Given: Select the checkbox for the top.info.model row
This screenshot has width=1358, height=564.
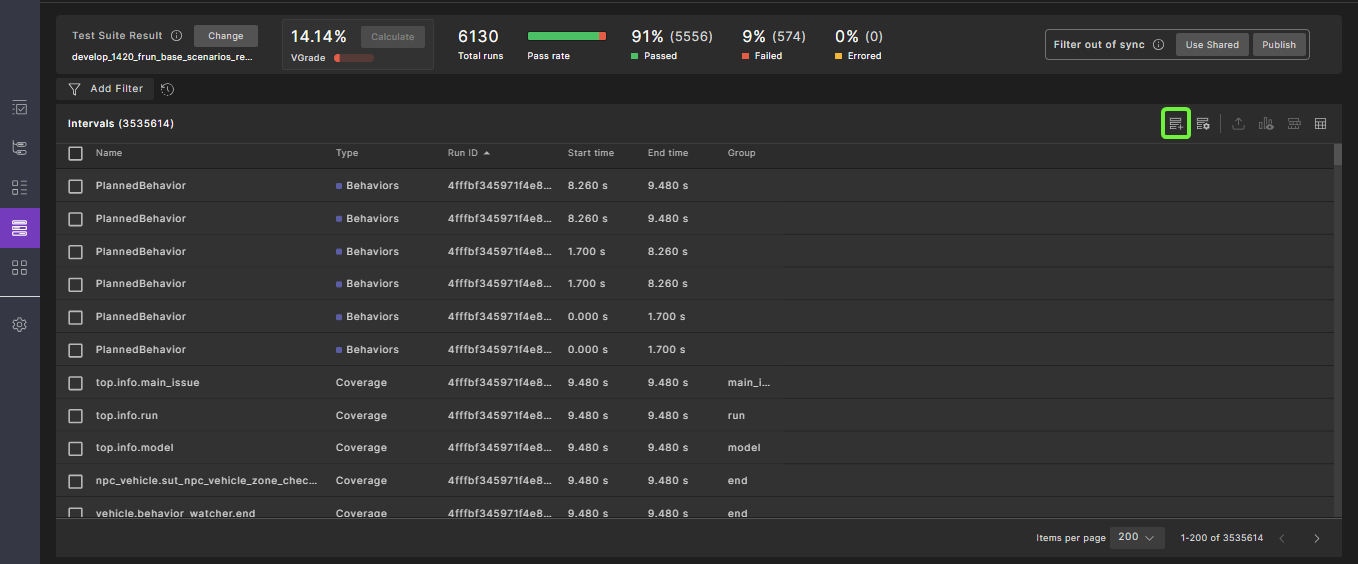Looking at the screenshot, I should [76, 448].
